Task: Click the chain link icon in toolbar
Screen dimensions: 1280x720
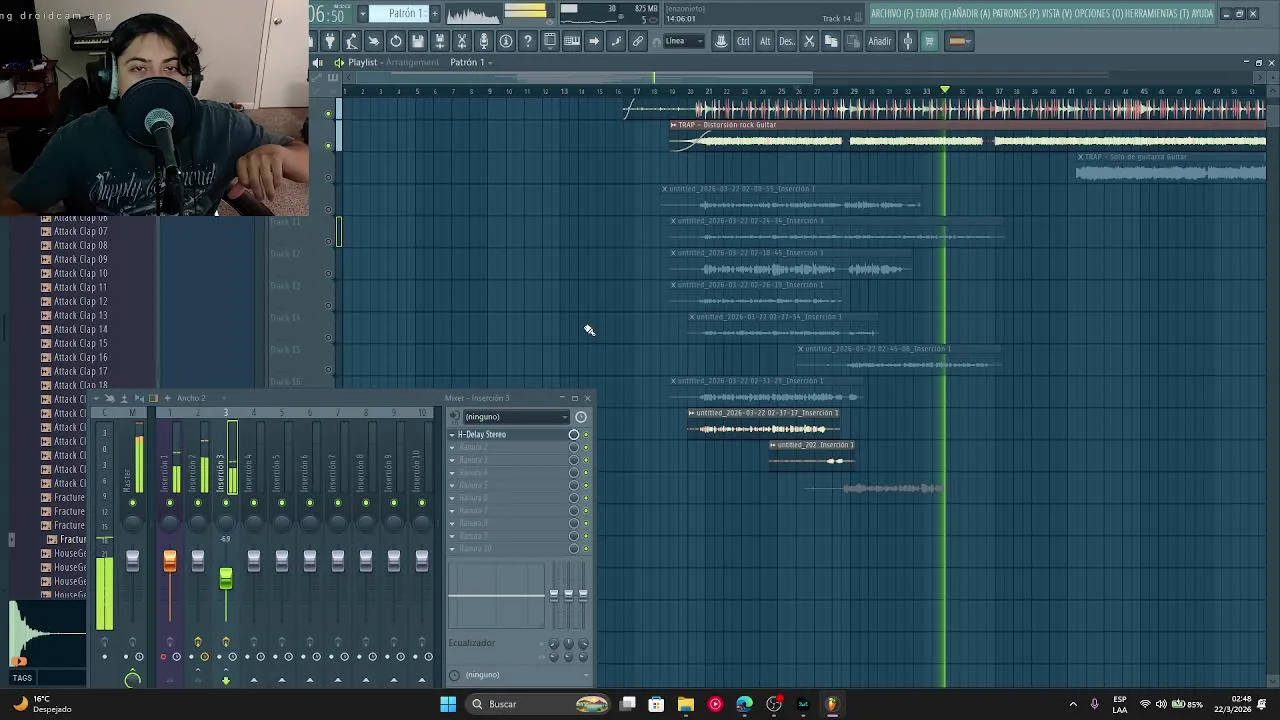Action: coord(638,41)
